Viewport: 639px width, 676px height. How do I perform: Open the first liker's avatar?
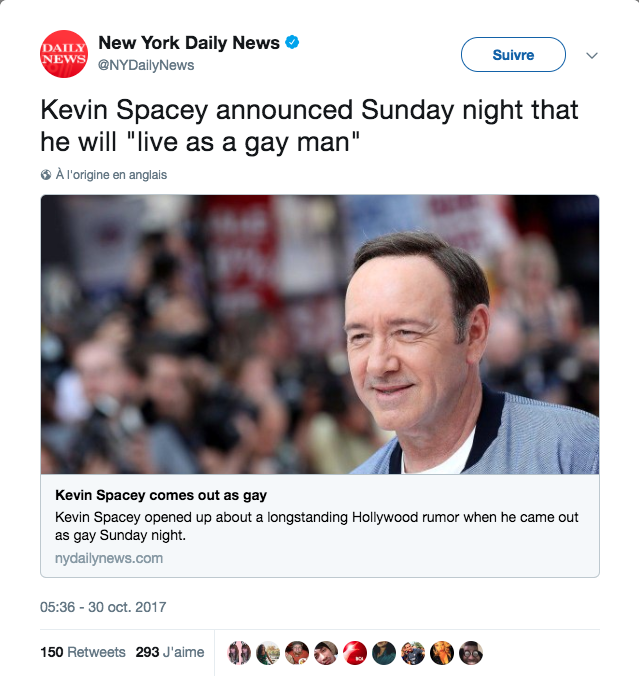(x=239, y=653)
